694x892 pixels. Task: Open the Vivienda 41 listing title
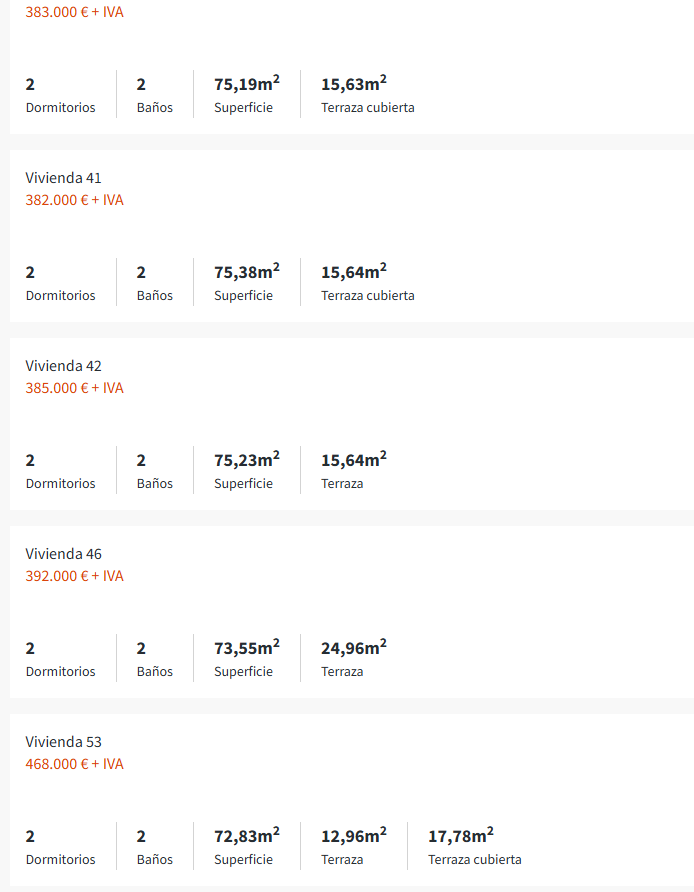tap(63, 178)
